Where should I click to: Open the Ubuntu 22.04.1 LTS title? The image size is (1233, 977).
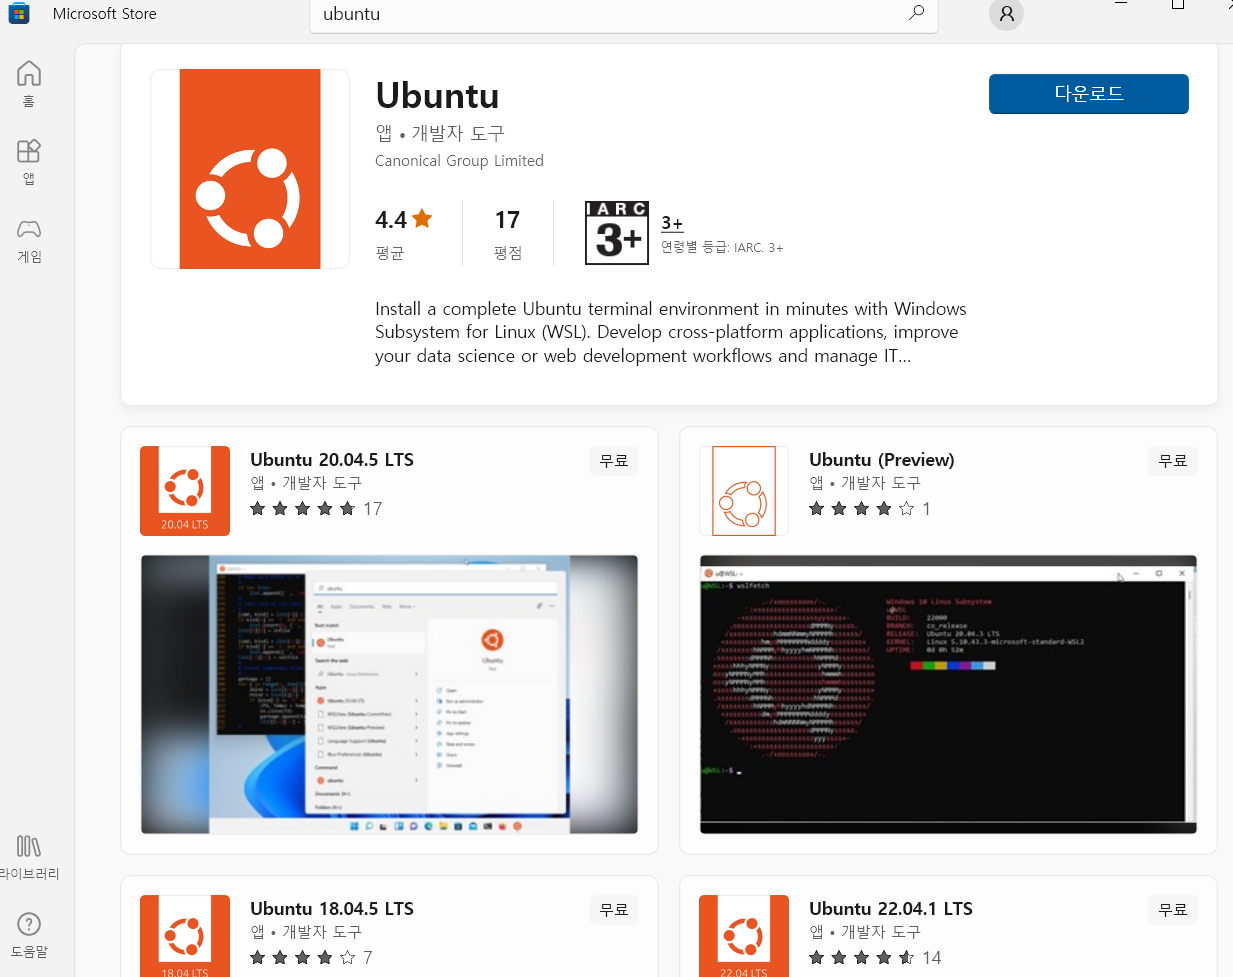(x=891, y=909)
